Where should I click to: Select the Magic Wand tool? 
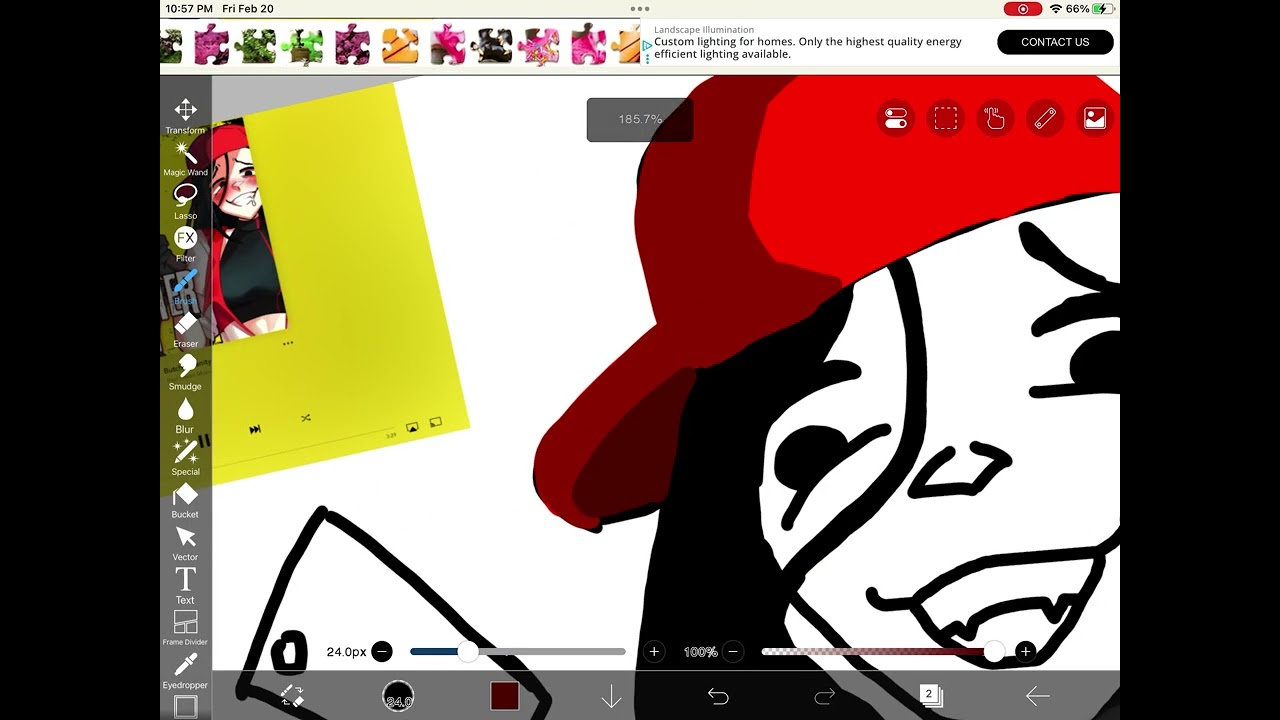(185, 158)
